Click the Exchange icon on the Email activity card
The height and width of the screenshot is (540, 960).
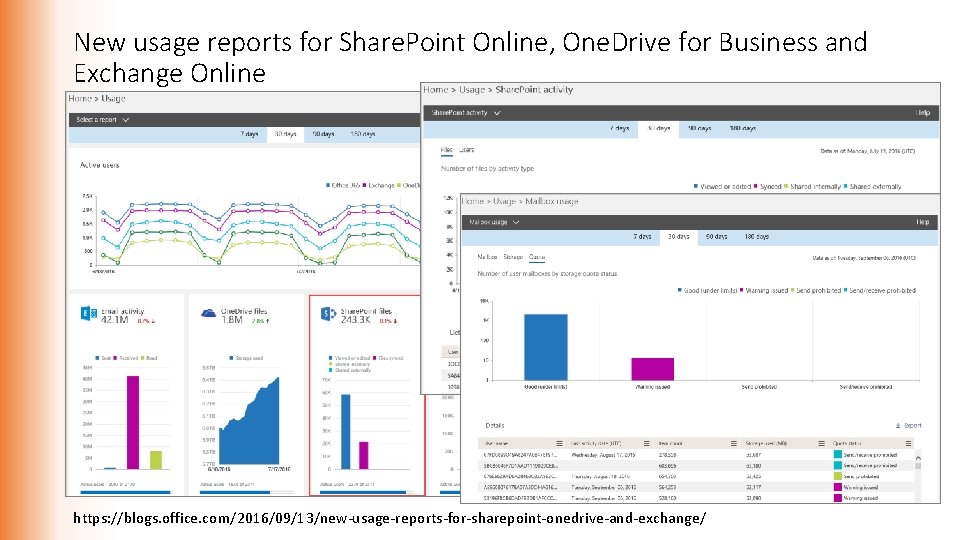pos(89,313)
